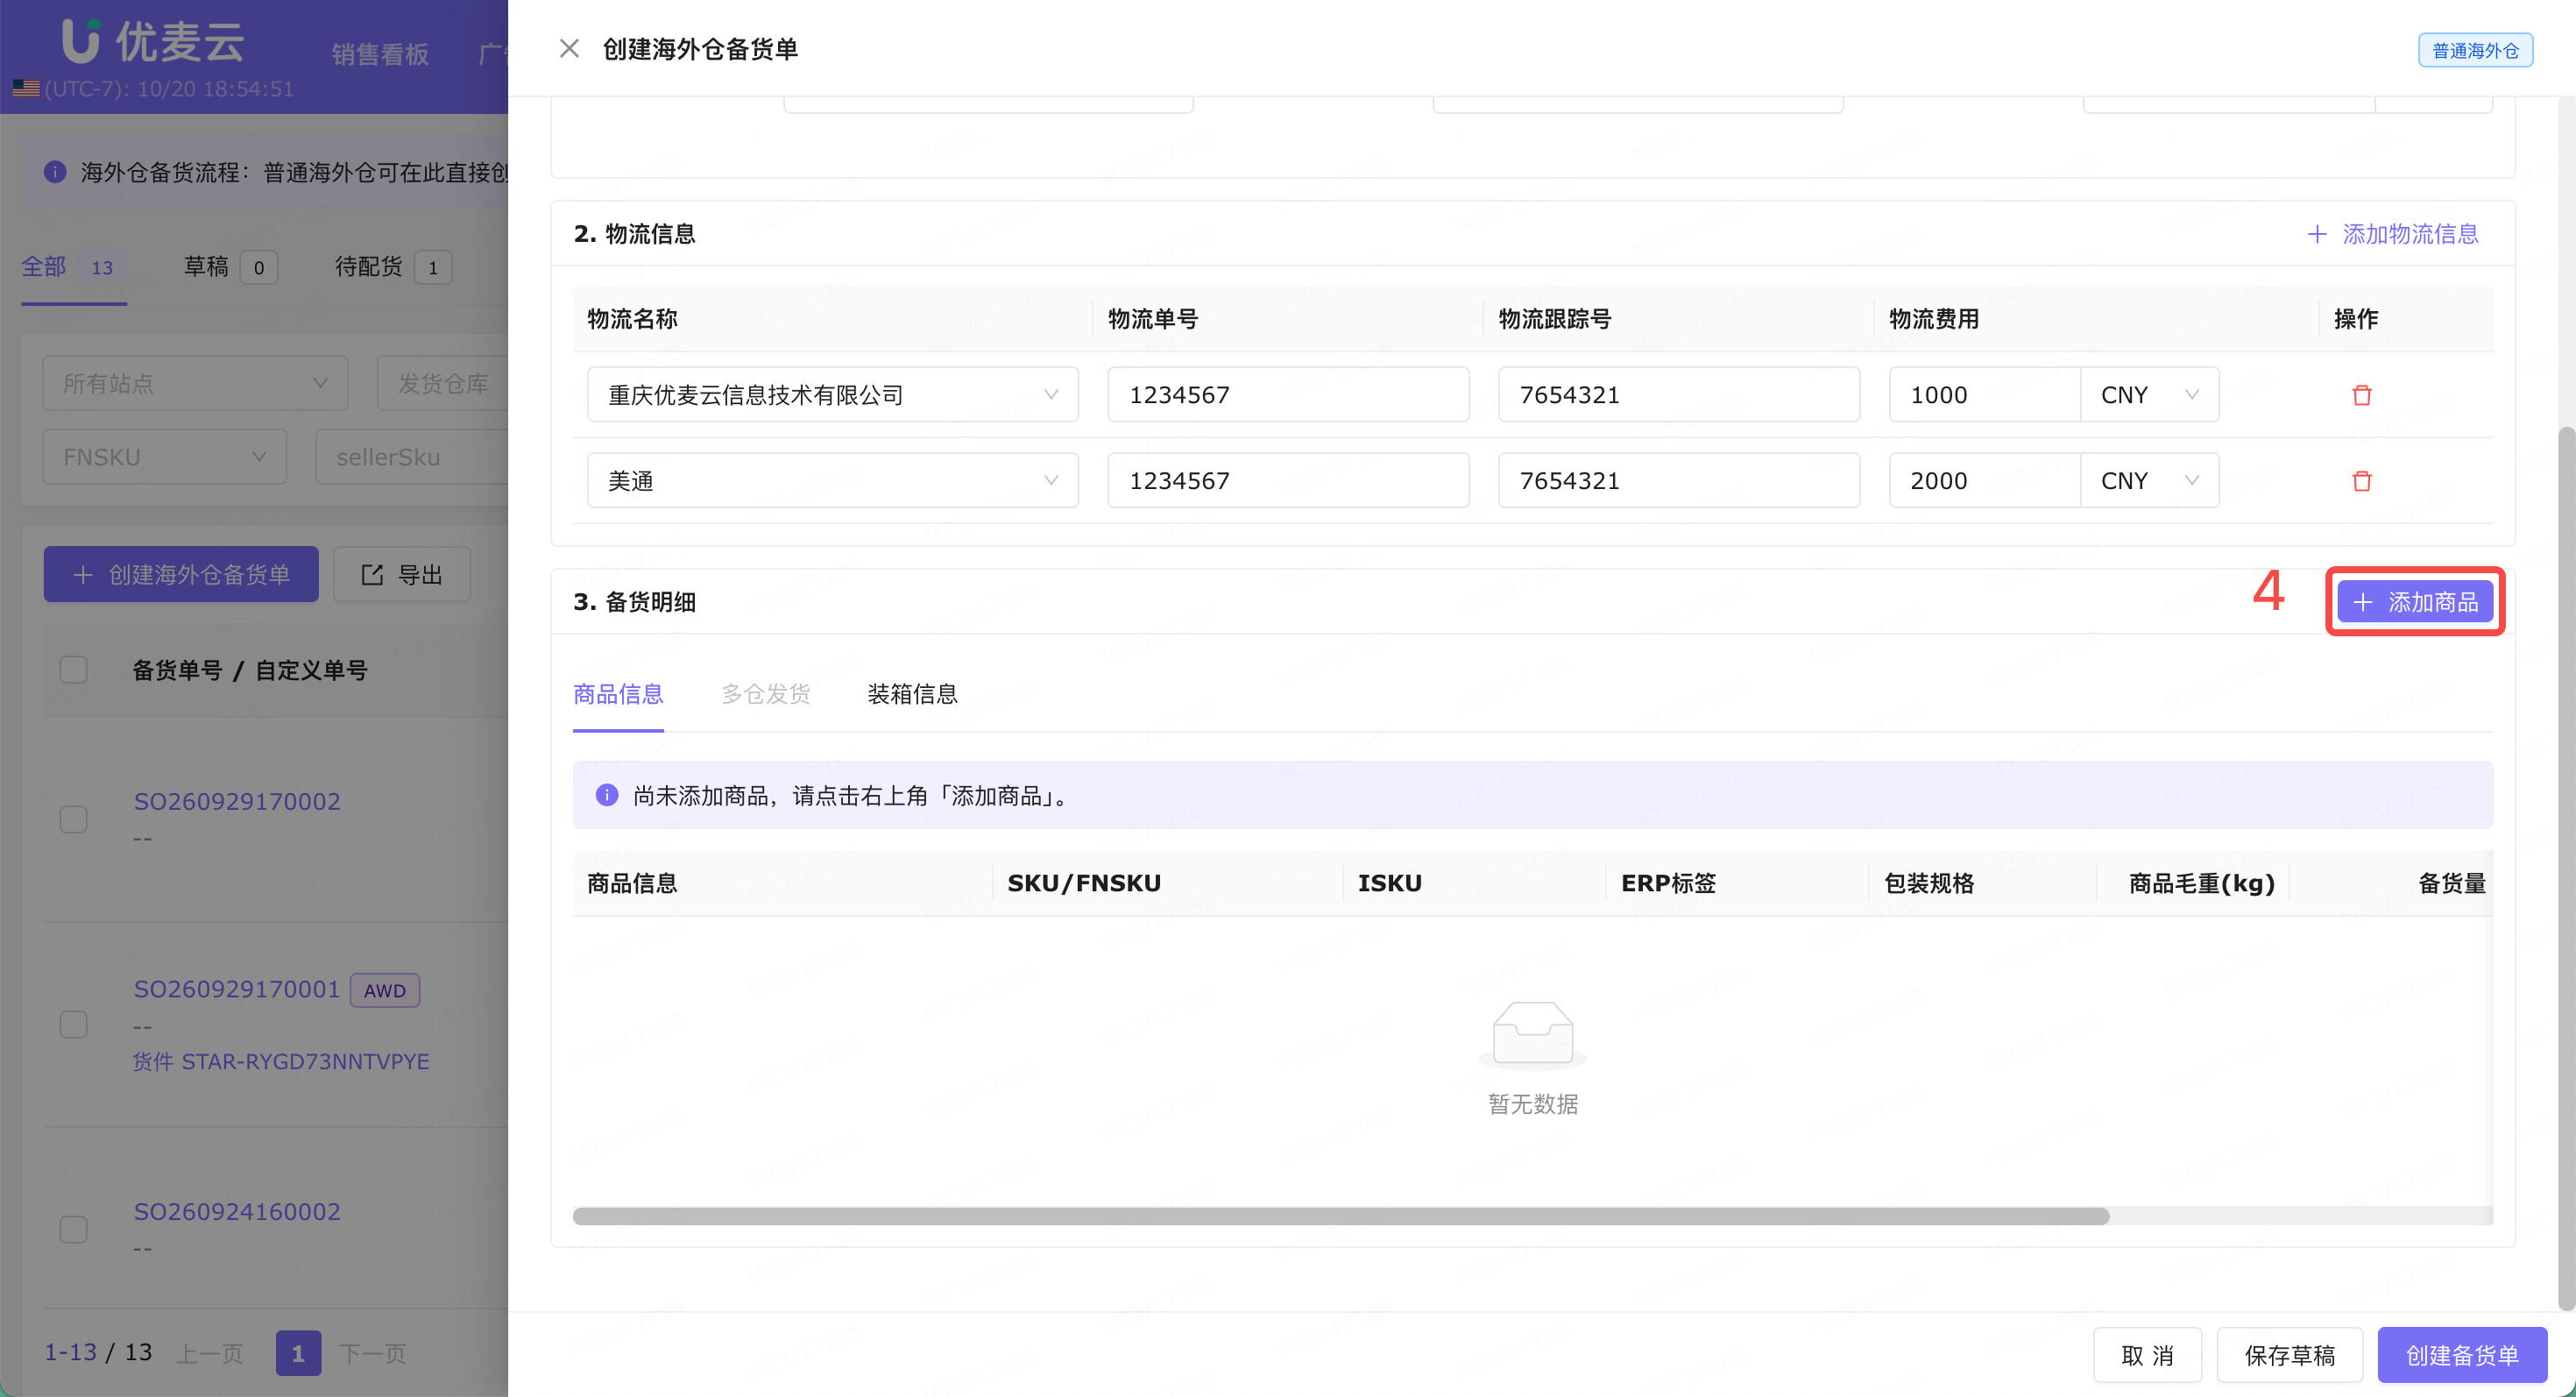Check the box for SO260924160002

(74, 1229)
